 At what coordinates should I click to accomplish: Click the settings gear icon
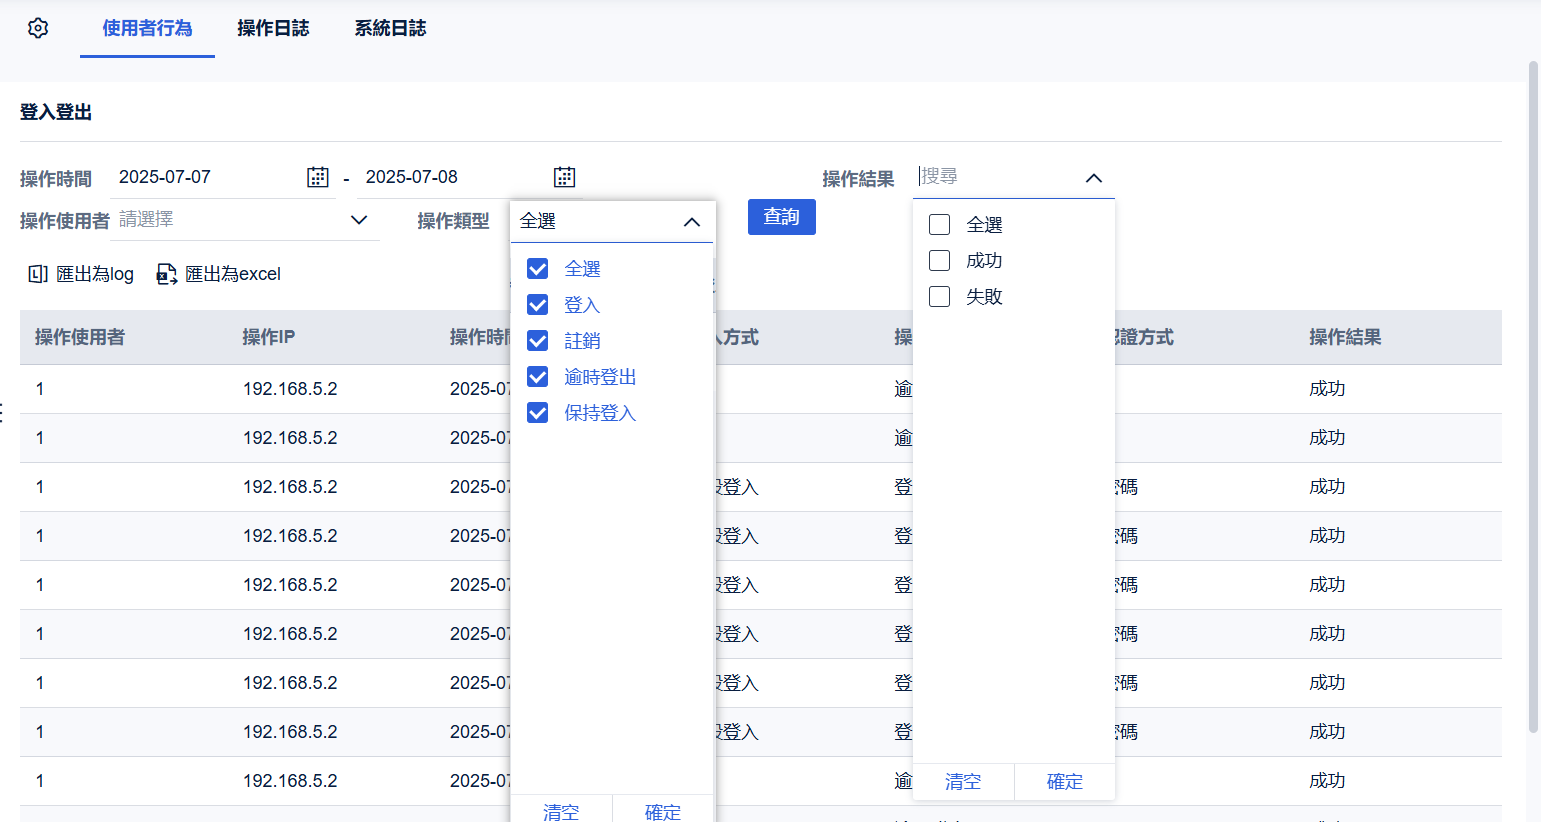(38, 28)
